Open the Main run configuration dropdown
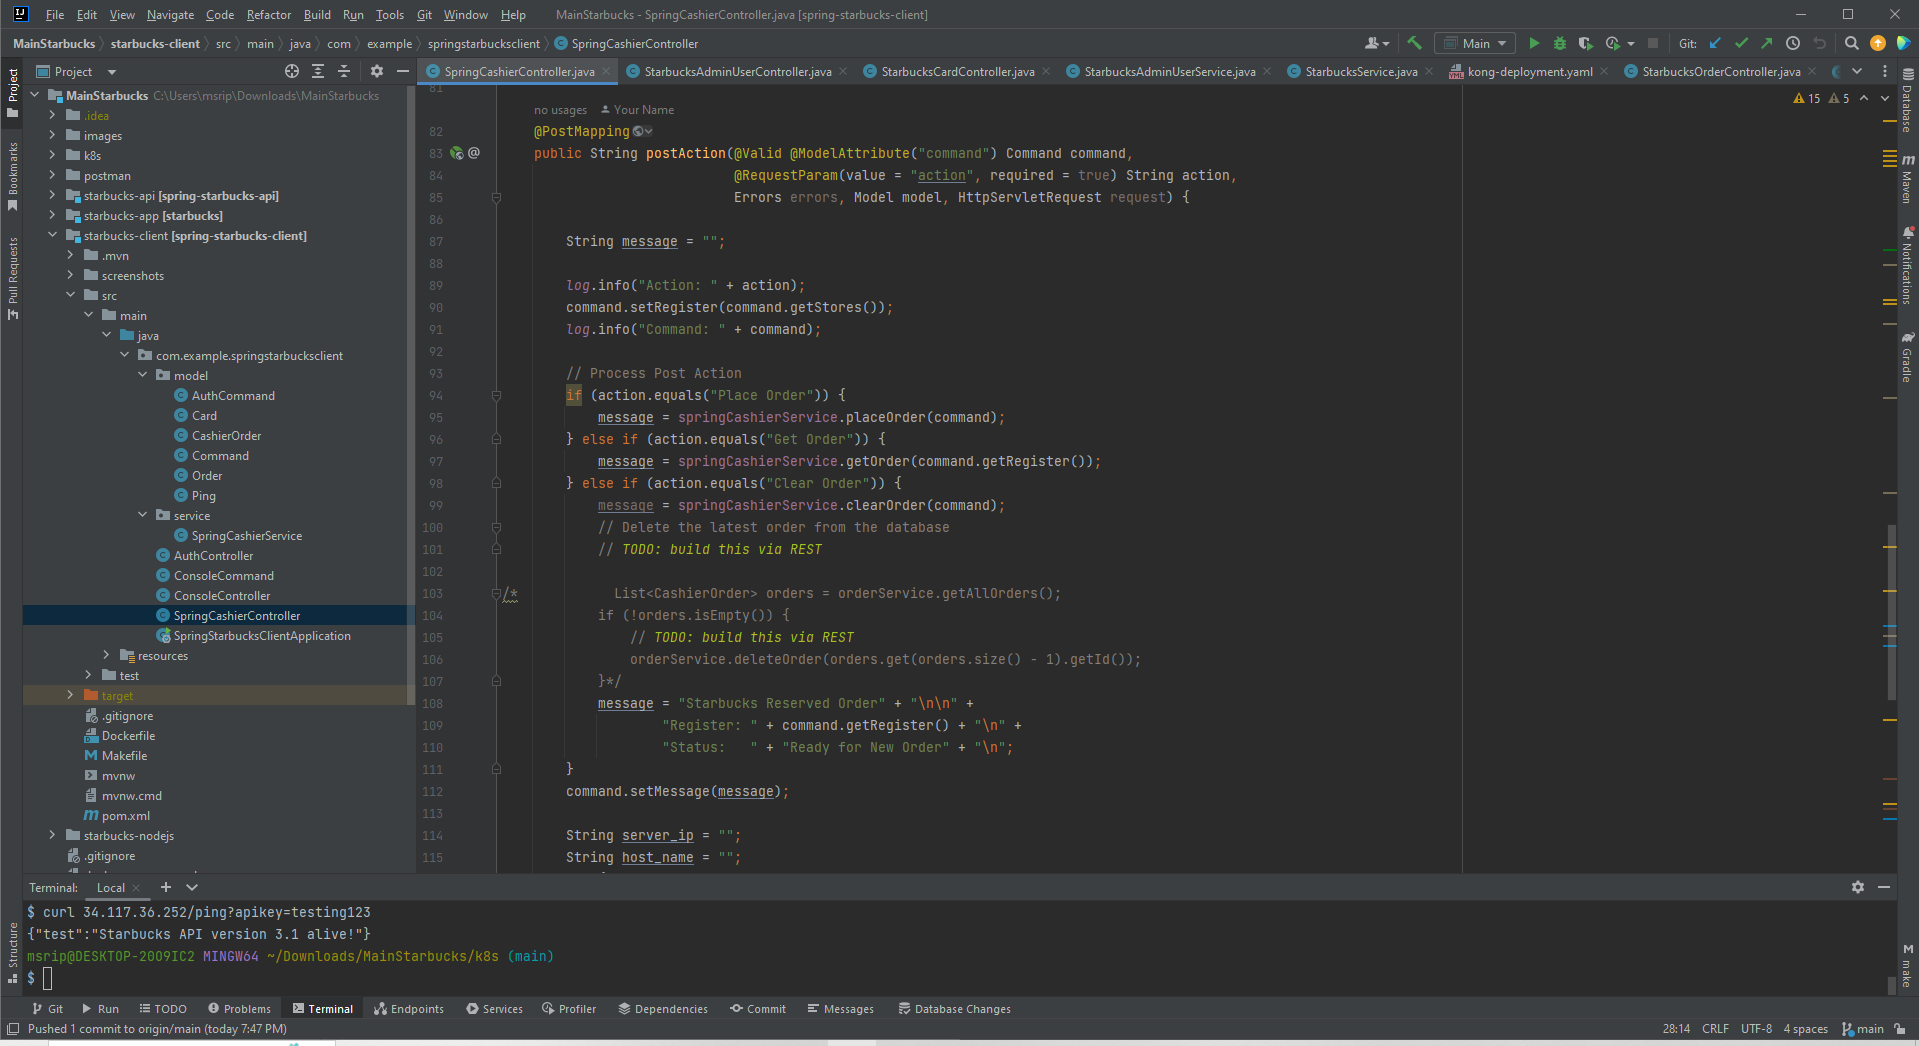Viewport: 1919px width, 1046px height. tap(1475, 43)
